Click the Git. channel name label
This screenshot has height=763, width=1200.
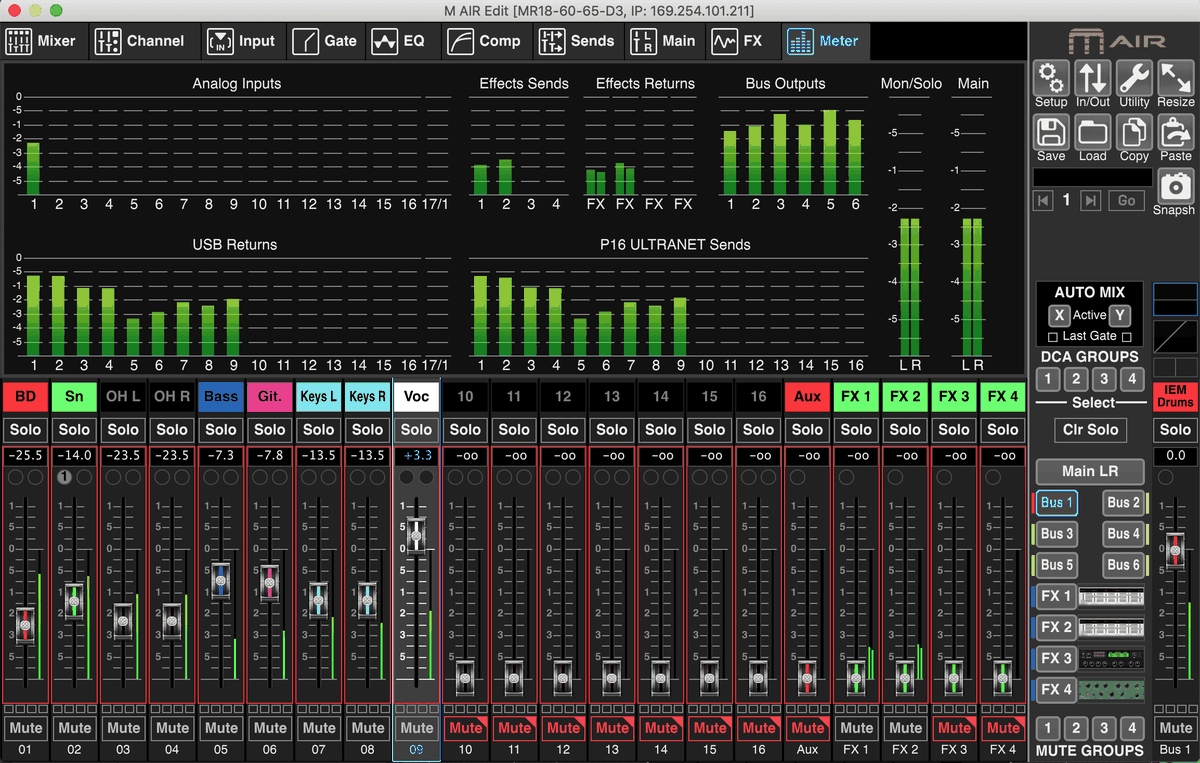[x=270, y=397]
